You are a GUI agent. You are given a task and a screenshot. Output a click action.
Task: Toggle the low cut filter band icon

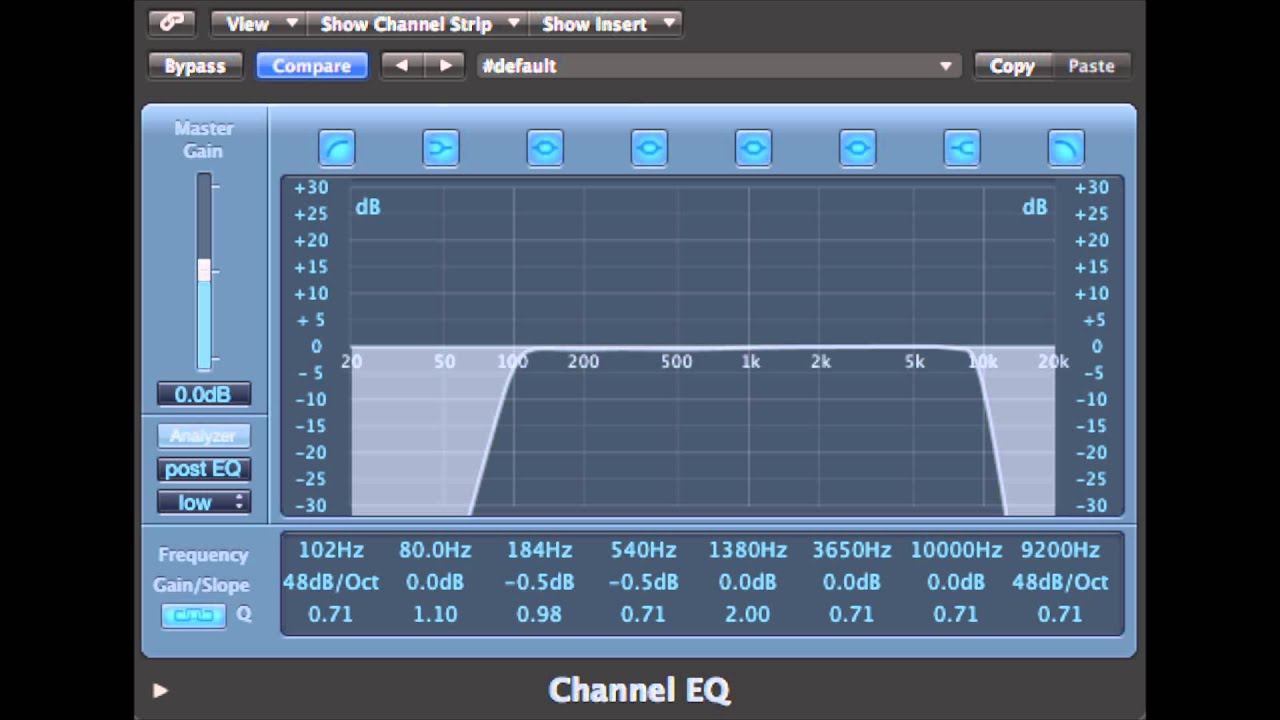coord(337,149)
